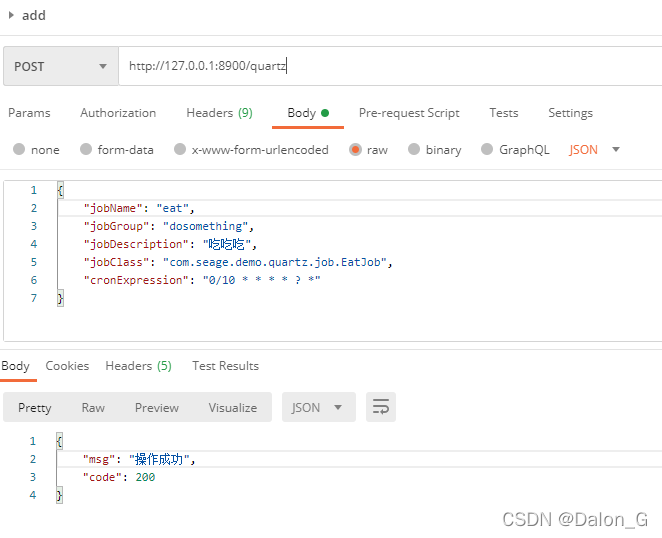Choose the GraphQL body option
This screenshot has width=662, height=538.
point(515,149)
